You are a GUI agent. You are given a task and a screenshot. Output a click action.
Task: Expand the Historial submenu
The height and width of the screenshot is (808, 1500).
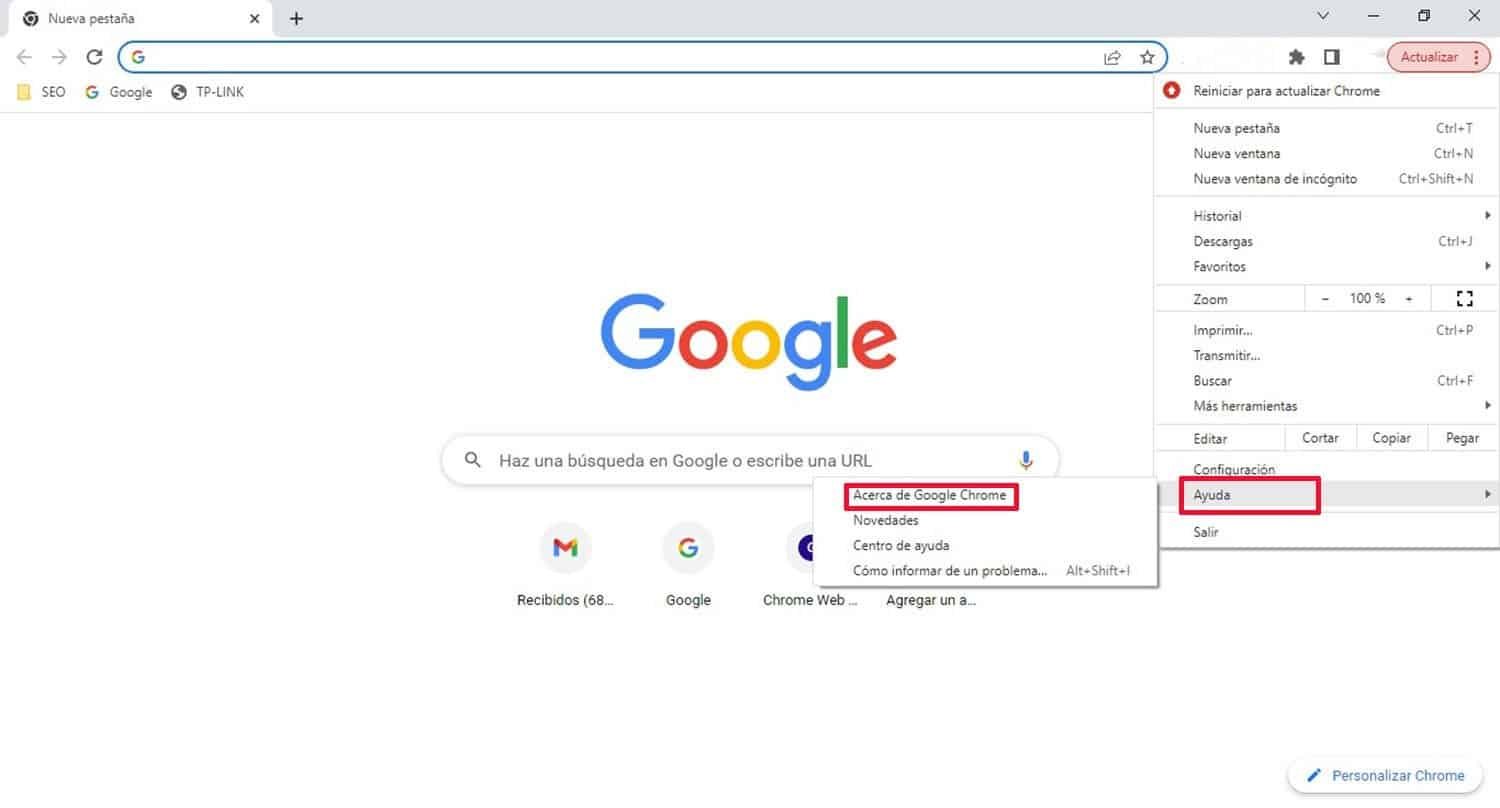point(1326,216)
